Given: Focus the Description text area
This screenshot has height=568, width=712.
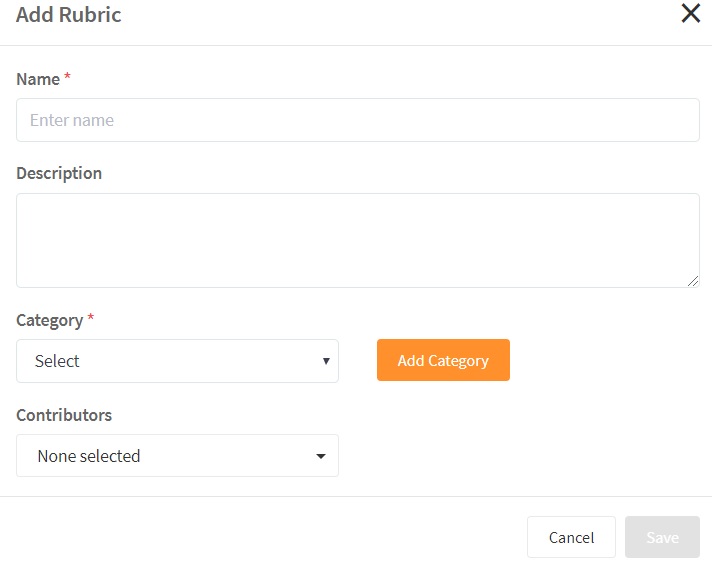Looking at the screenshot, I should pyautogui.click(x=357, y=240).
